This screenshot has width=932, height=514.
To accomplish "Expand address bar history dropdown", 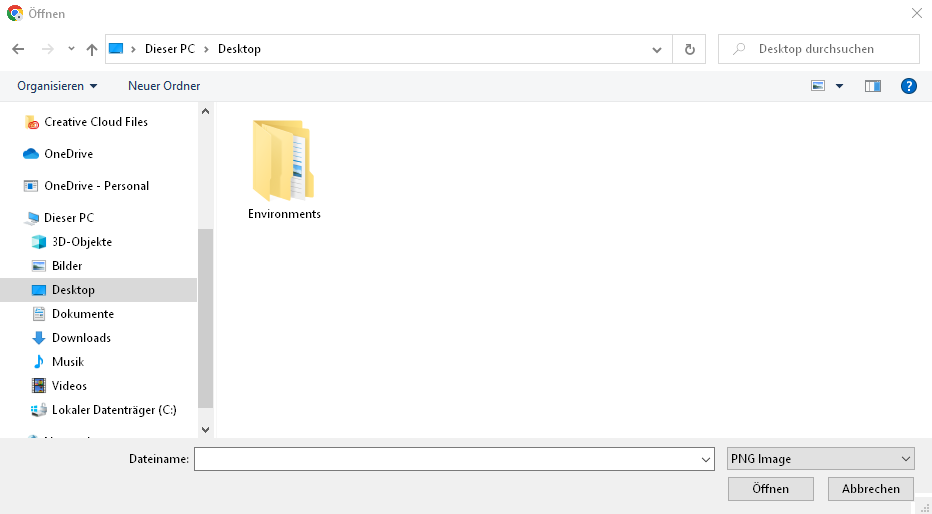I will pyautogui.click(x=657, y=49).
